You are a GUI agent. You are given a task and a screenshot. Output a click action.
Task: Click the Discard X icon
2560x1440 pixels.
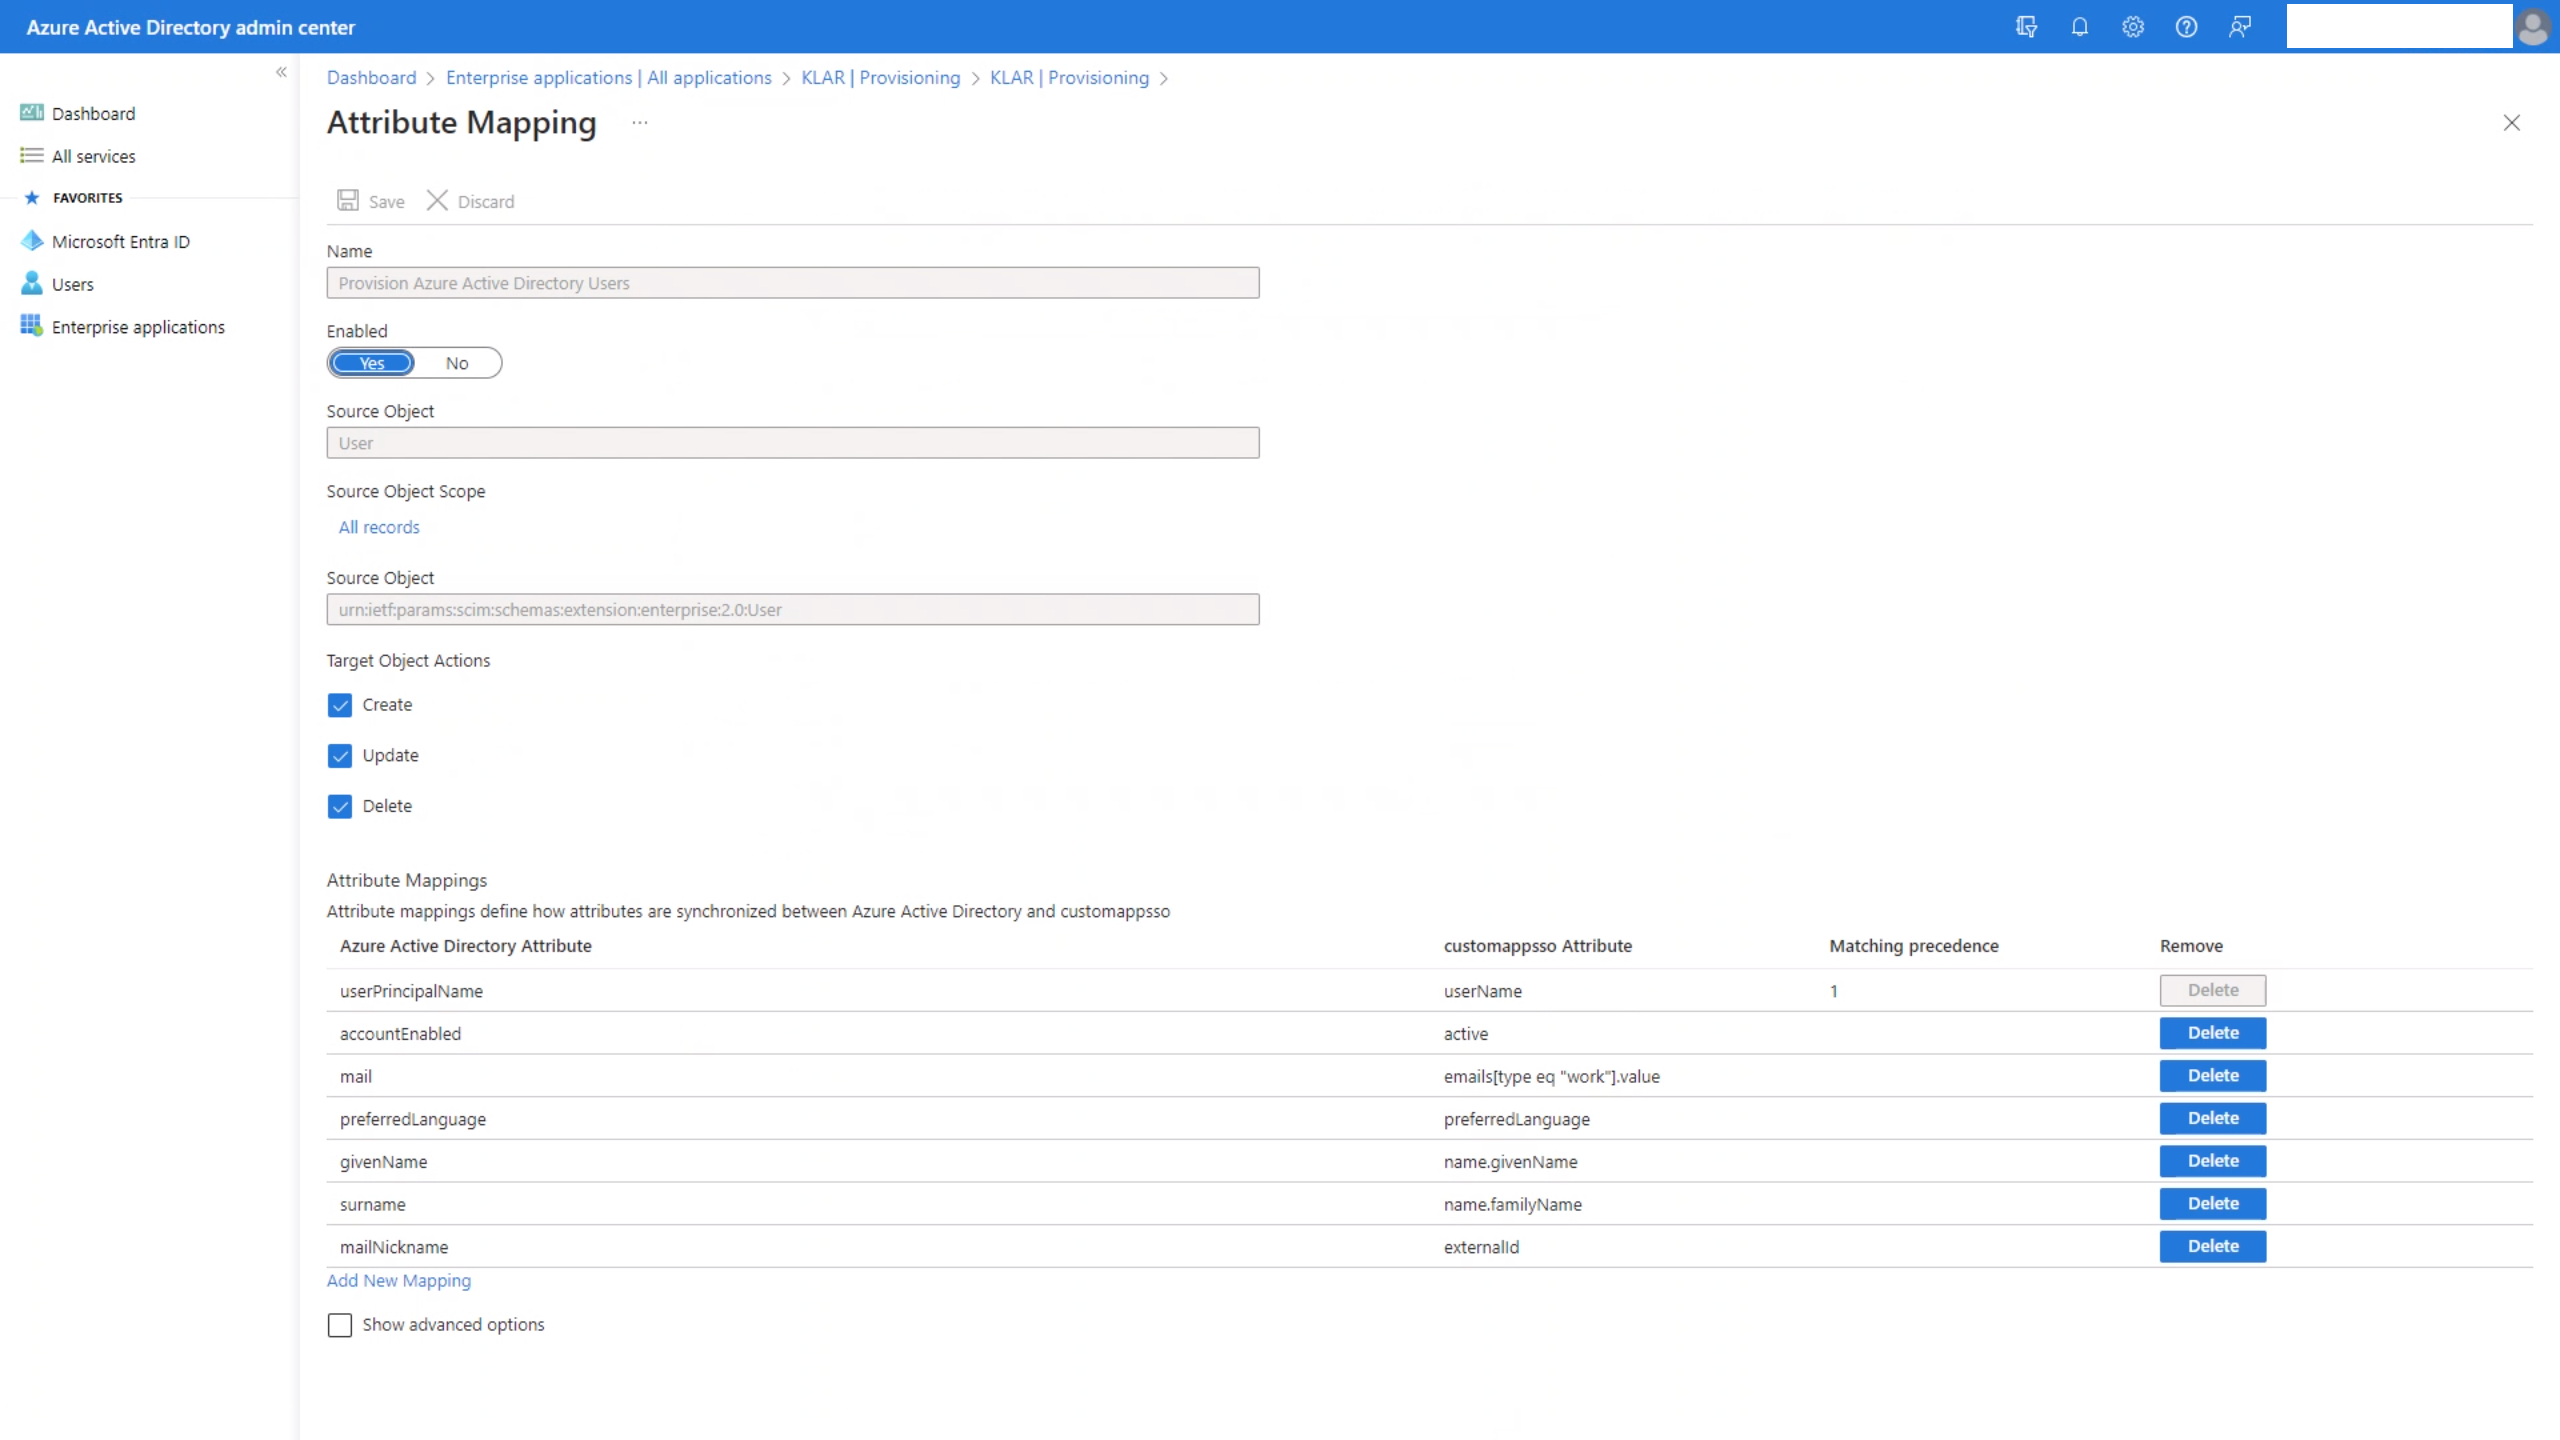[437, 201]
